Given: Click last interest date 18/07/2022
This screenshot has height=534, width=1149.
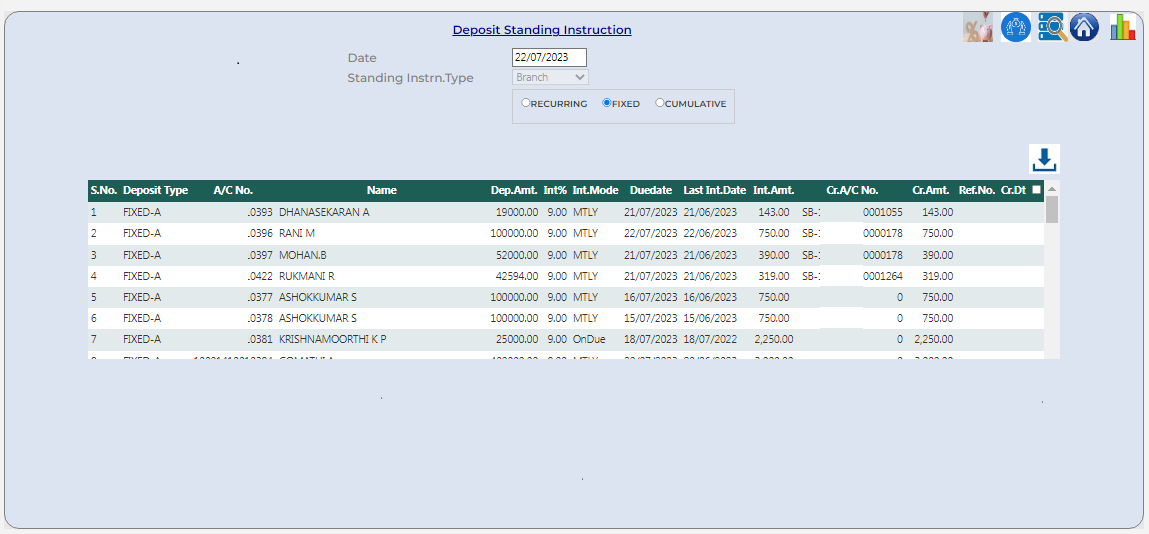Looking at the screenshot, I should [710, 340].
